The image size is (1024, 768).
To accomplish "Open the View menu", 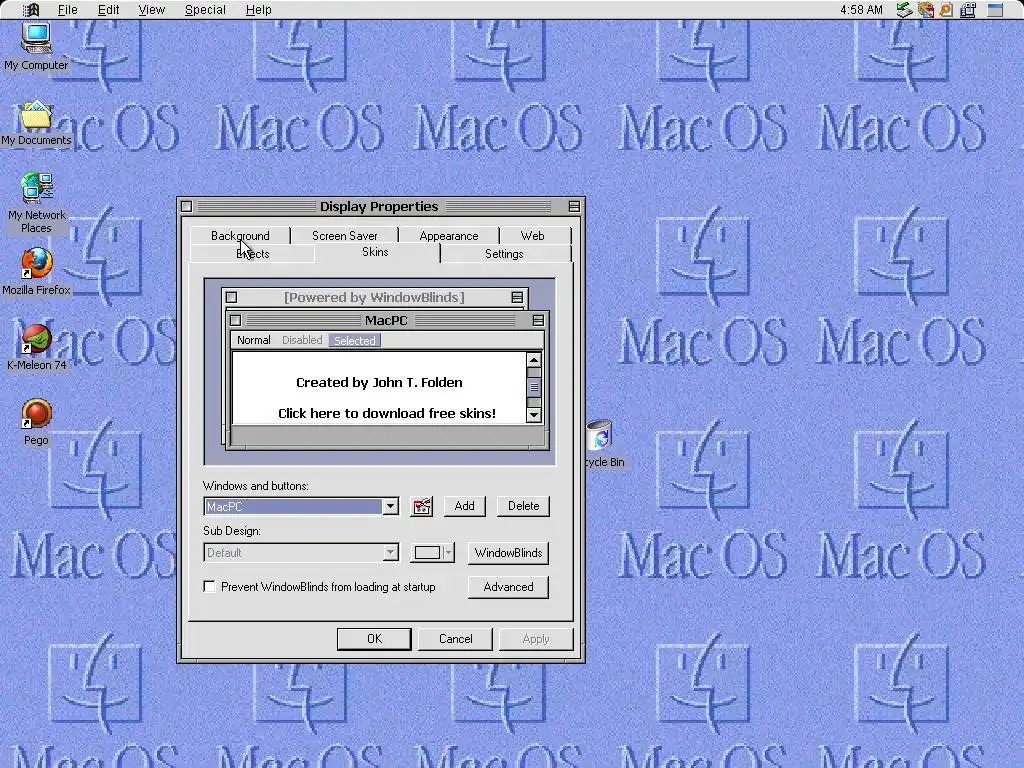I will 152,10.
